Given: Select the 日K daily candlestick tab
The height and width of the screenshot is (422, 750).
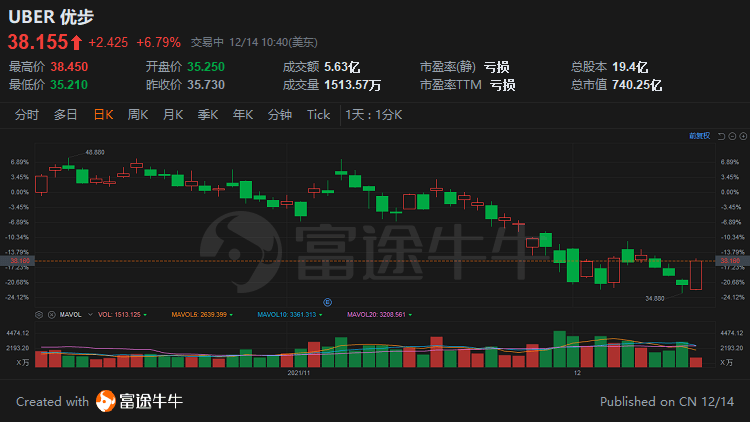Looking at the screenshot, I should (103, 115).
